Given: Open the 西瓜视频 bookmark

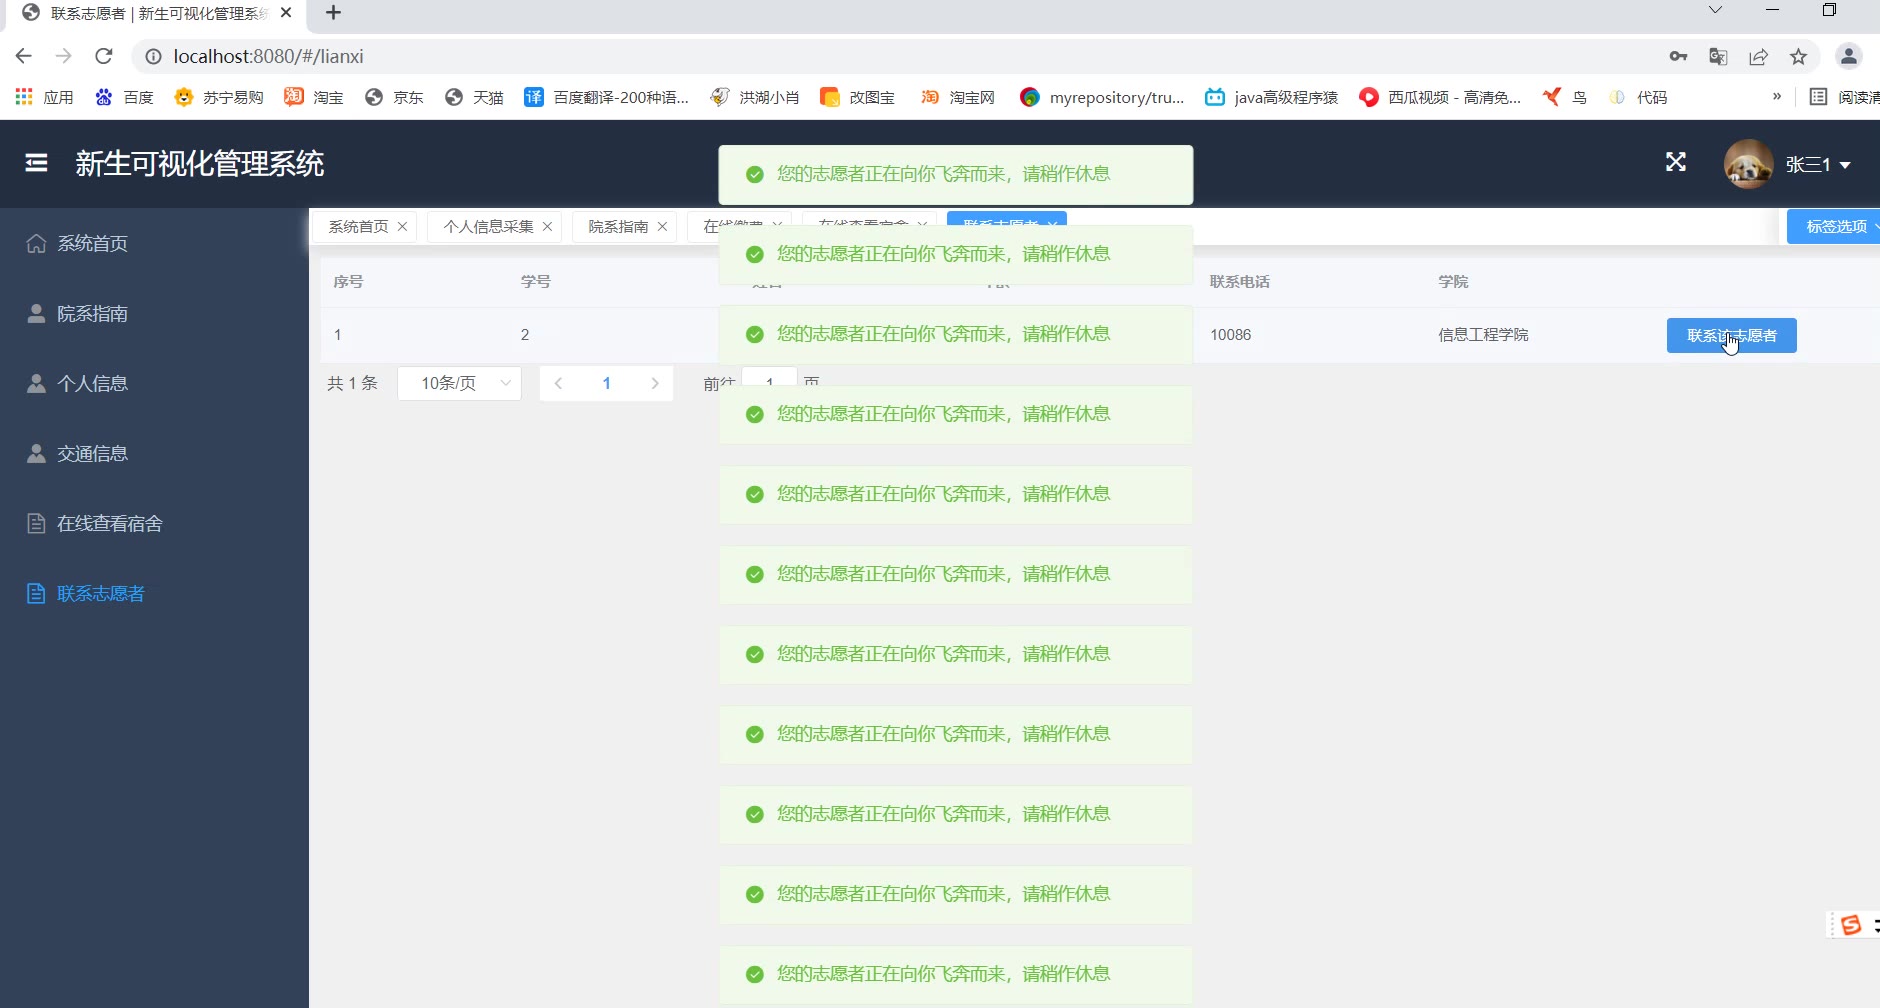Looking at the screenshot, I should tap(1440, 97).
